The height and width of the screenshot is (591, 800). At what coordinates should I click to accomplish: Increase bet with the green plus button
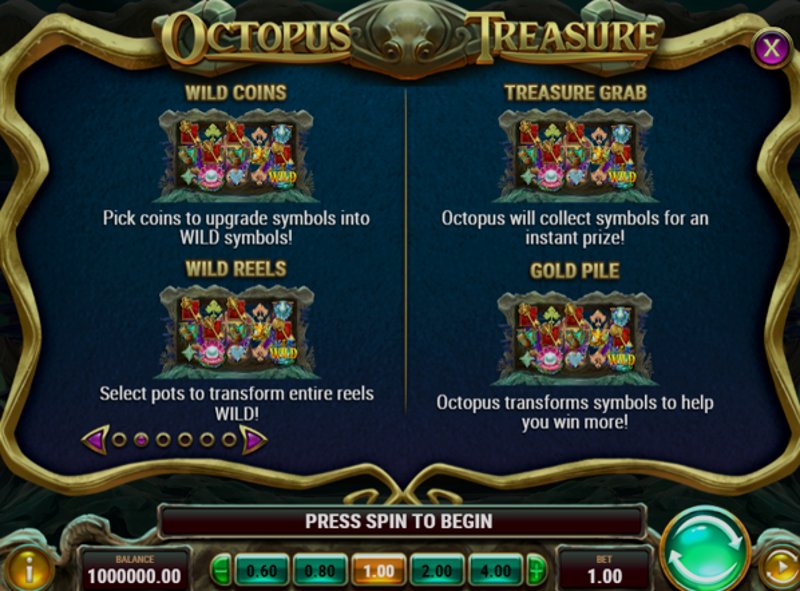(x=536, y=570)
